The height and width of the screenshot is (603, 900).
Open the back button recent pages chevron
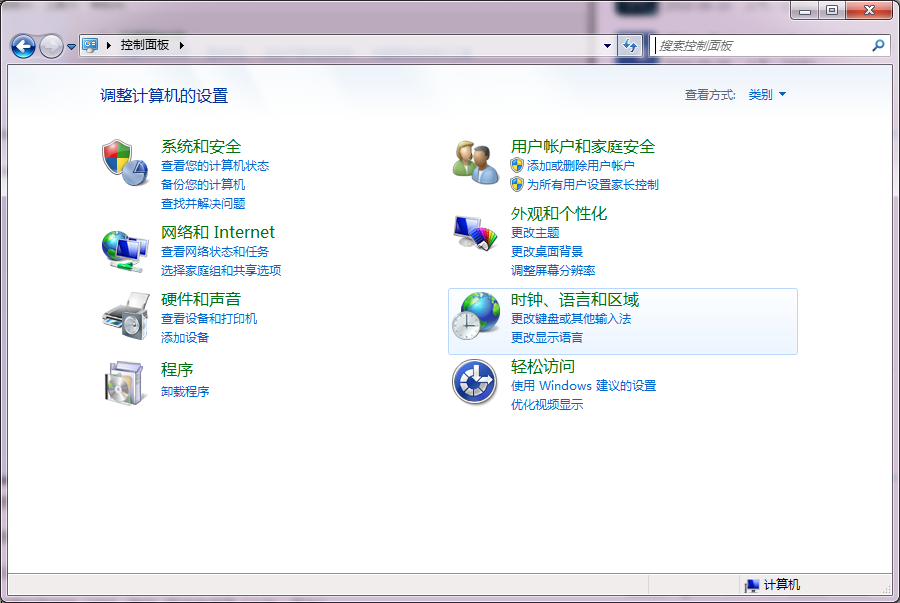[x=70, y=45]
